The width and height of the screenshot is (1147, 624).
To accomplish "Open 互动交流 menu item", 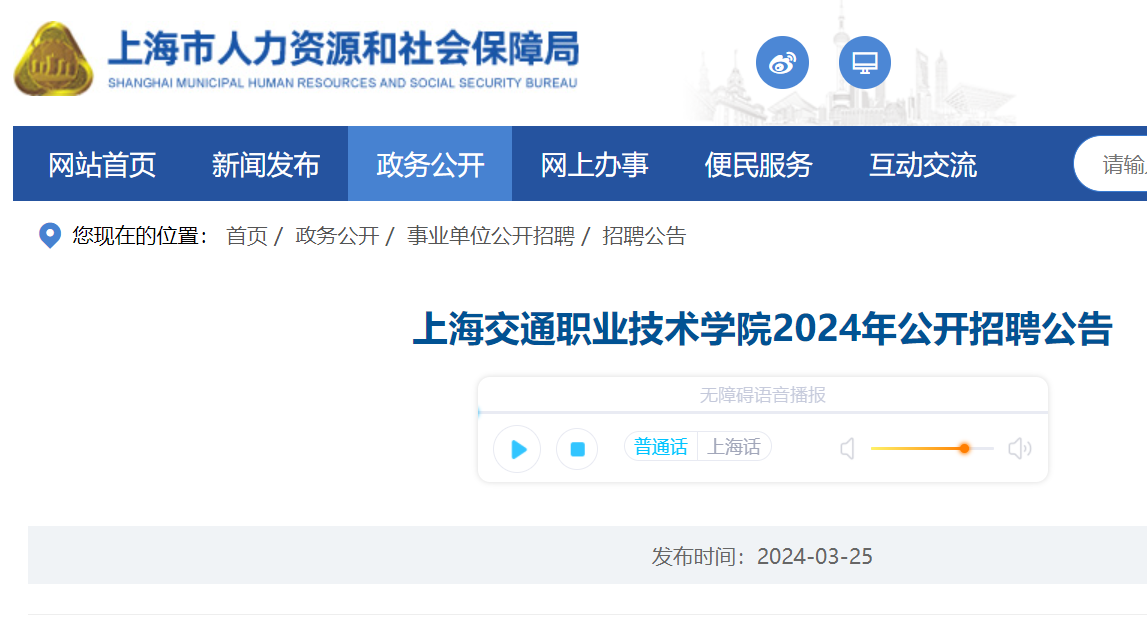I will click(922, 165).
